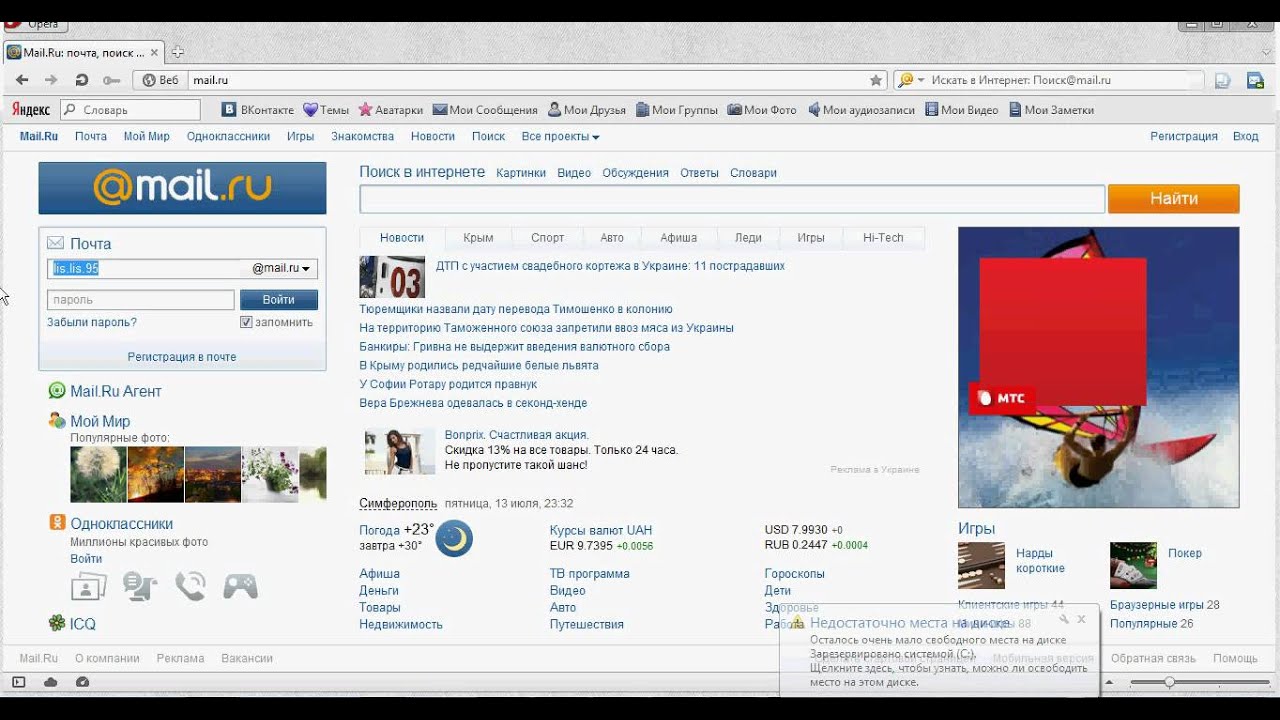Open the Покер game thumbnail
The height and width of the screenshot is (720, 1280).
point(1133,565)
